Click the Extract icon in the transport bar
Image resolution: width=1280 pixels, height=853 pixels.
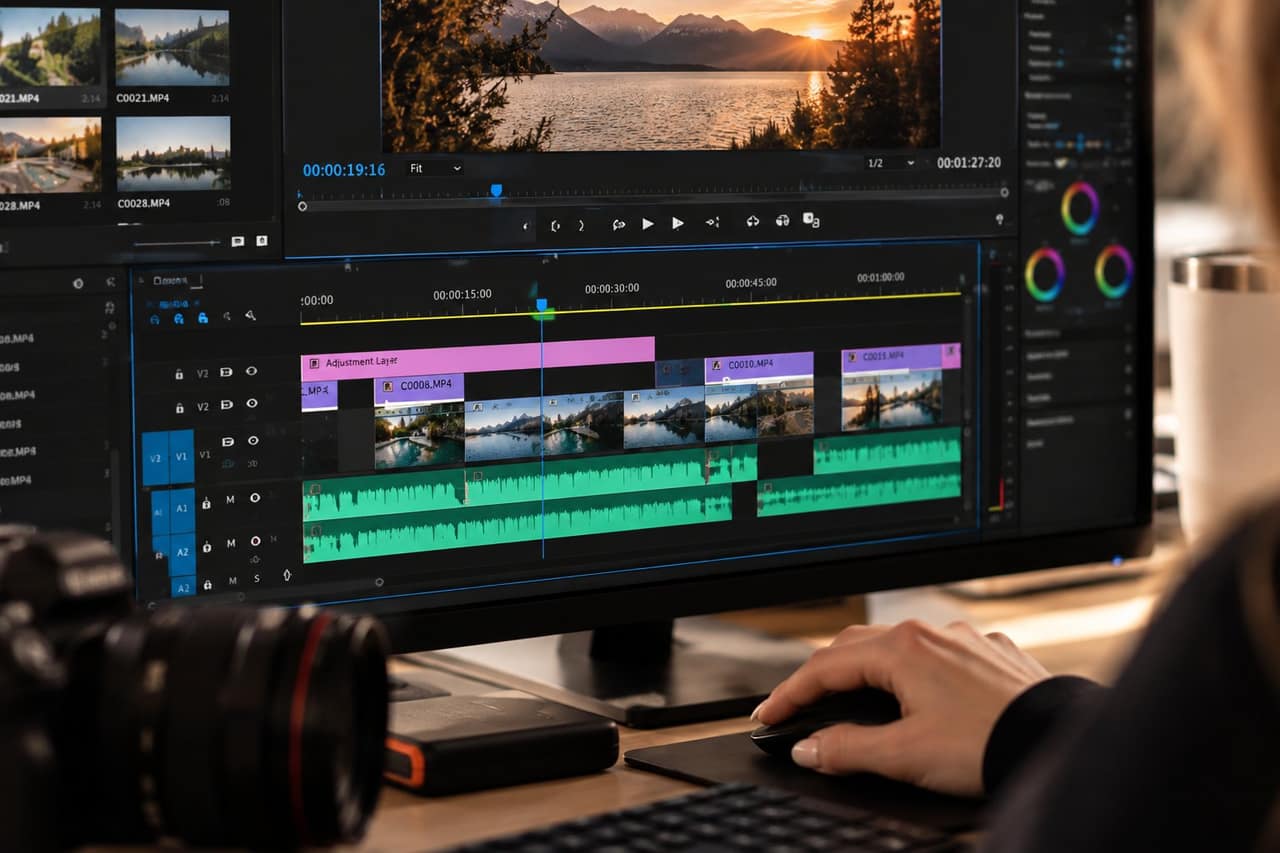coord(783,221)
